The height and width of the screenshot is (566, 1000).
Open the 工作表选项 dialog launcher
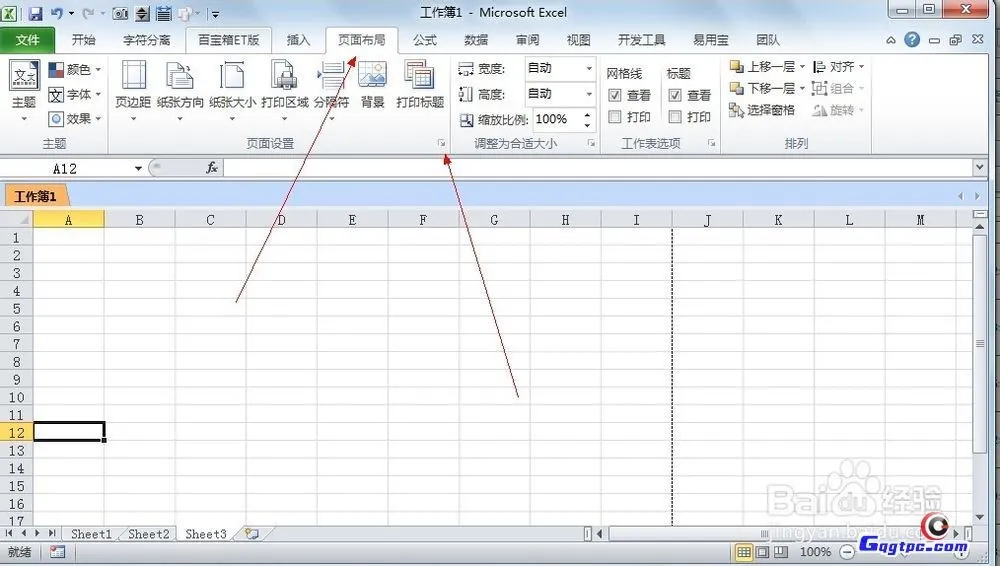click(x=711, y=144)
